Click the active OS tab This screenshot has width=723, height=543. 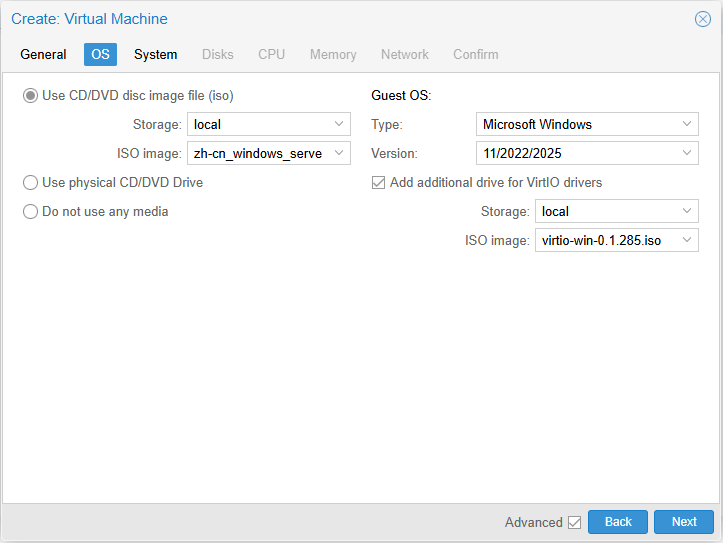[x=100, y=55]
